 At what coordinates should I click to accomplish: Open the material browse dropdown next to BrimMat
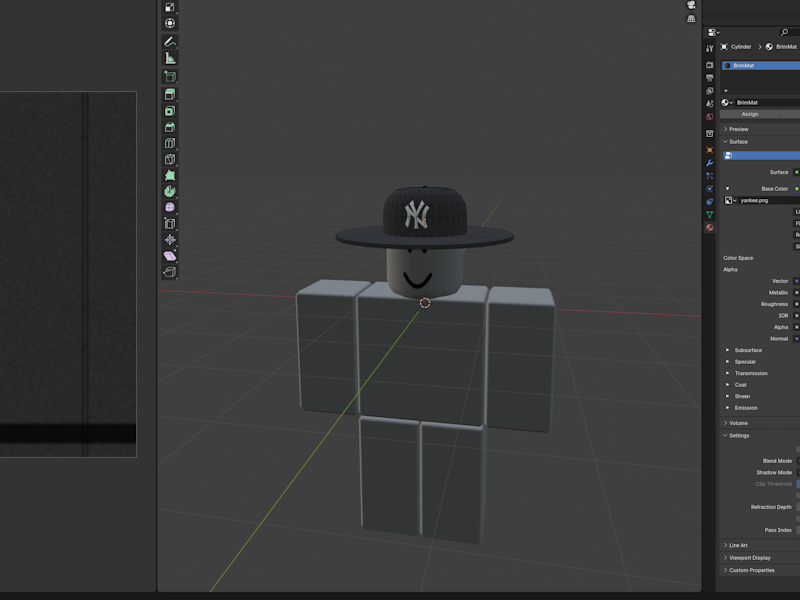pos(727,103)
